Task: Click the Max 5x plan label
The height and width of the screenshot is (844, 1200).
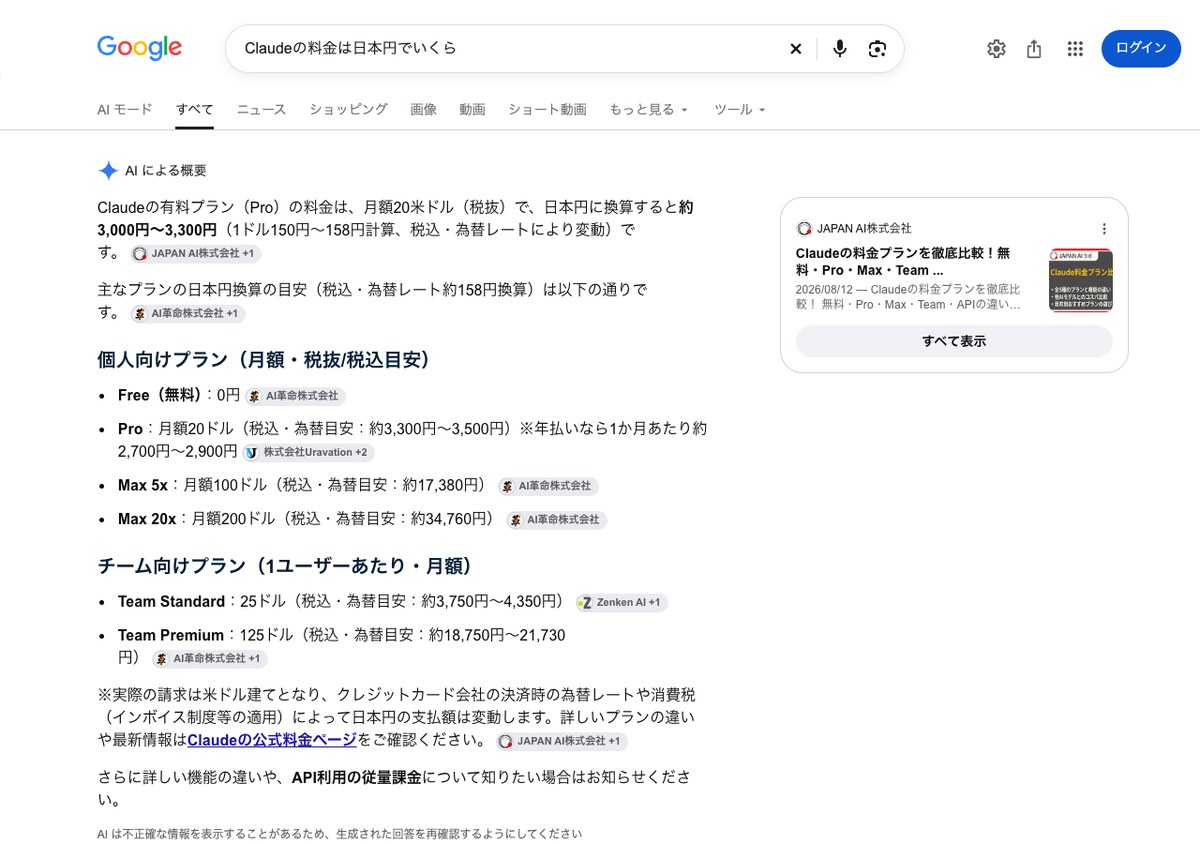Action: tap(143, 485)
